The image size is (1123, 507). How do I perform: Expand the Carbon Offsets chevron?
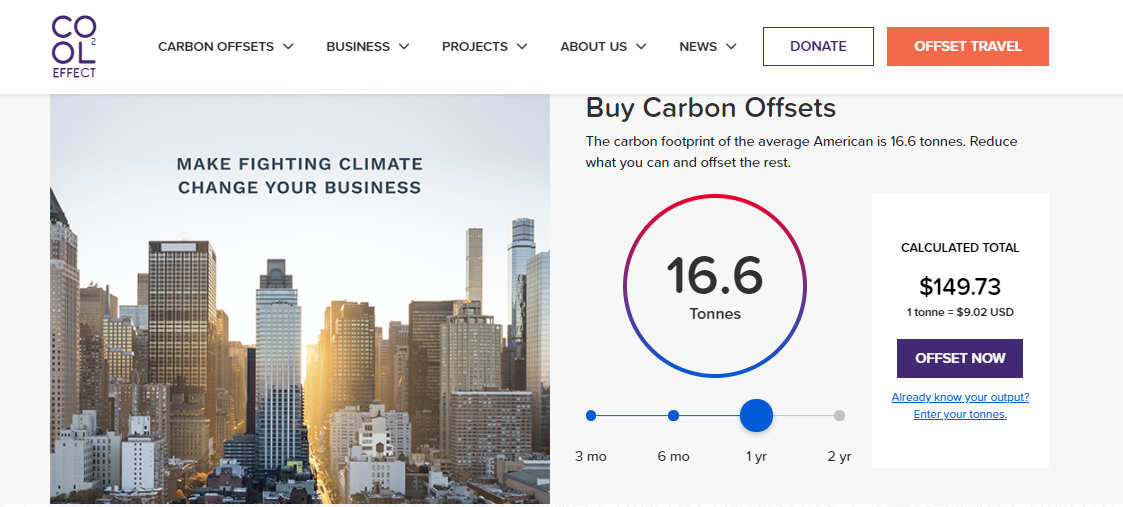[288, 47]
